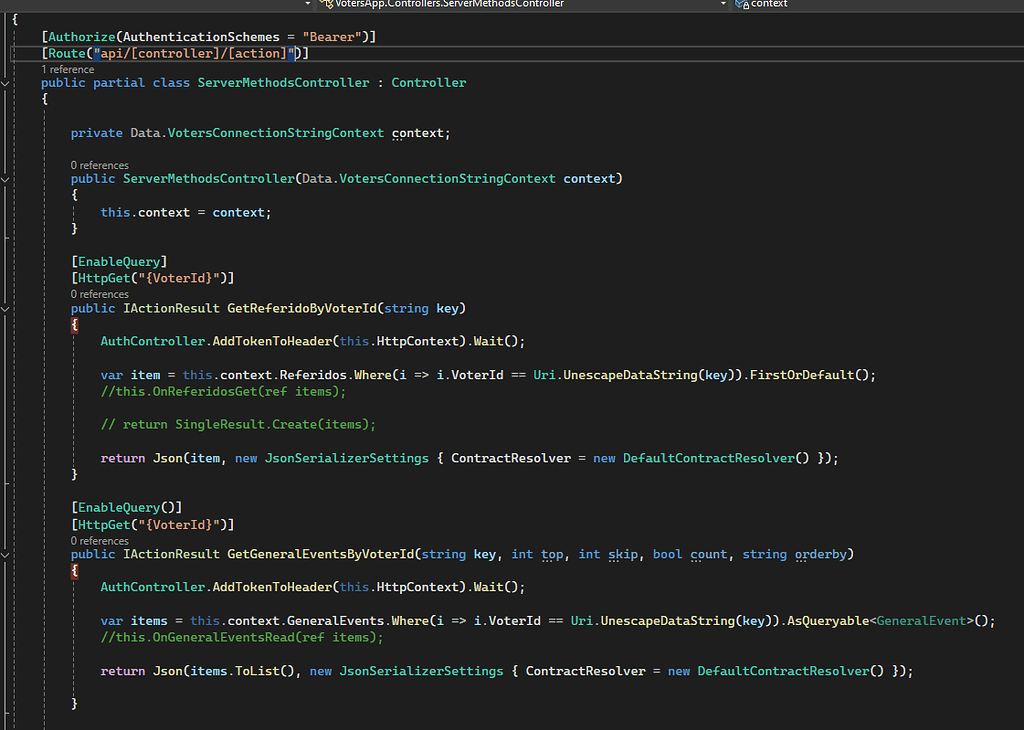Image resolution: width=1024 pixels, height=730 pixels.
Task: Click the [EnableQuery()] attribute with parentheses
Action: 127,508
